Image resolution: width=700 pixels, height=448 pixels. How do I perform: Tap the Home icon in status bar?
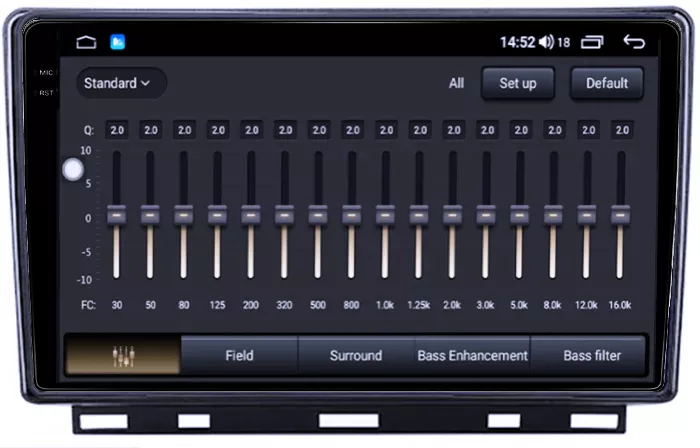pos(86,42)
